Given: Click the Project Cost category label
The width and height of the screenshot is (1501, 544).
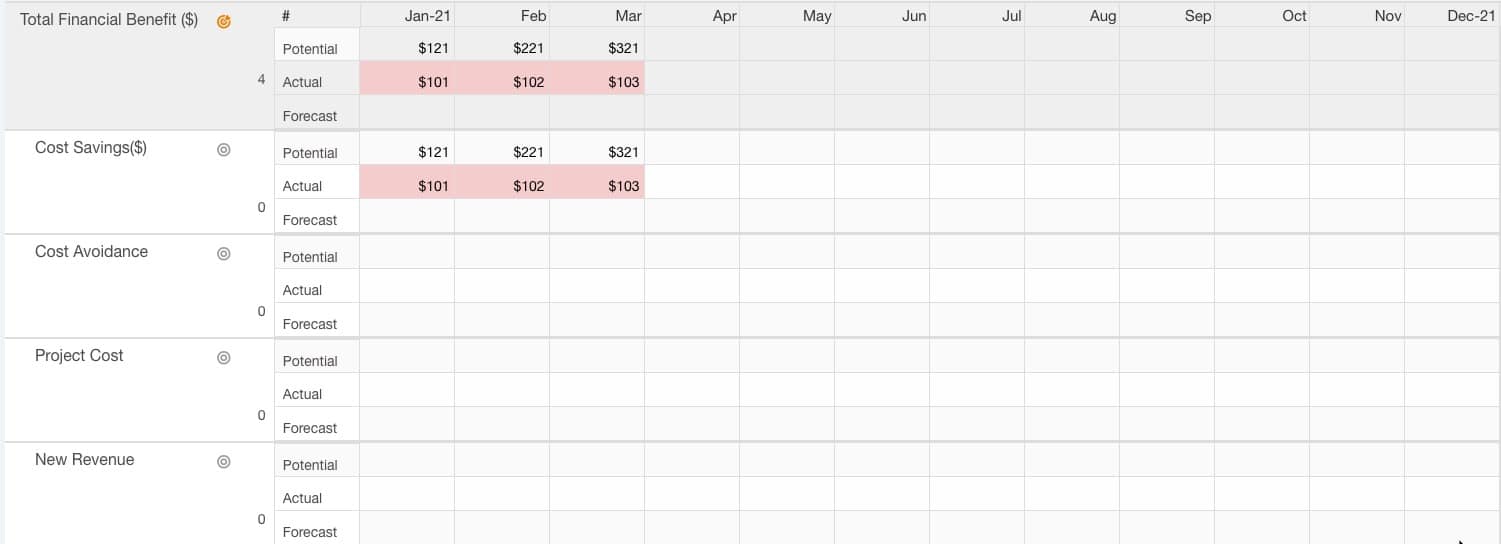Looking at the screenshot, I should pos(79,356).
